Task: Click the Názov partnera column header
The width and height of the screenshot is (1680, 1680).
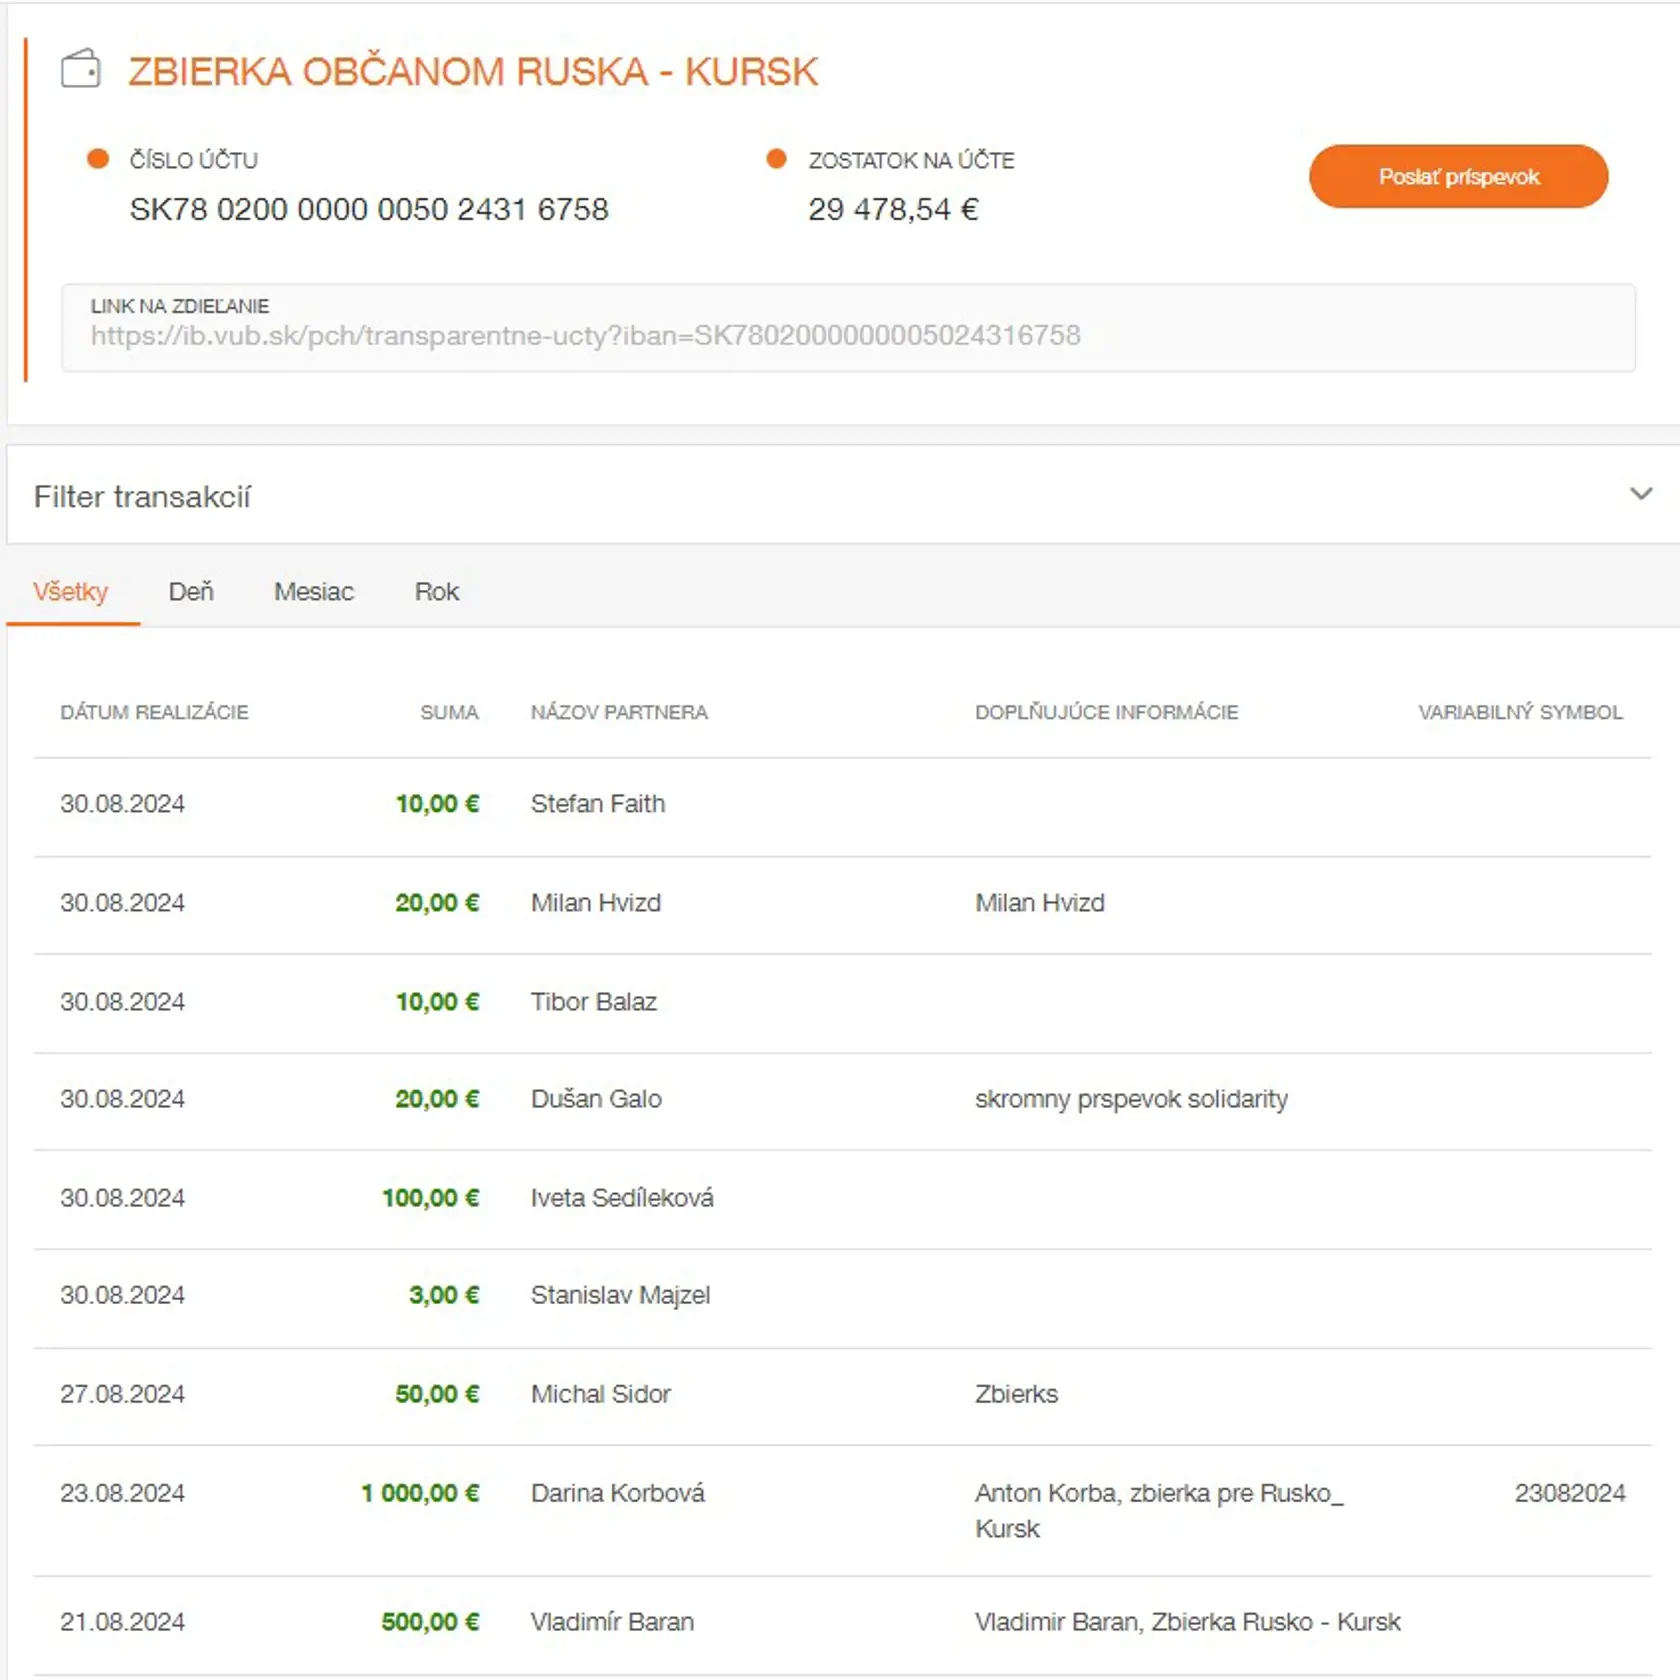Action: point(619,713)
